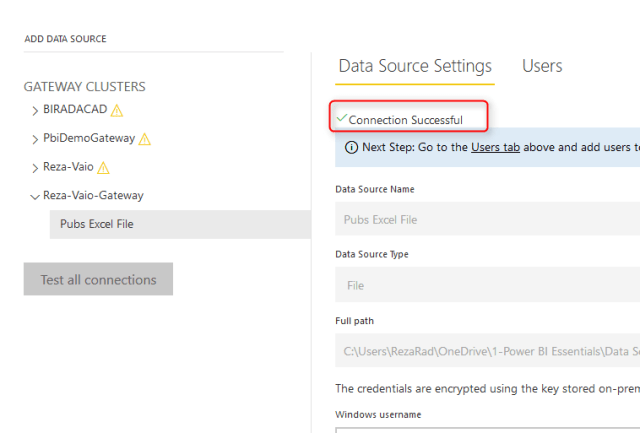
Task: Select Pubs Excel File data source
Action: [97, 224]
